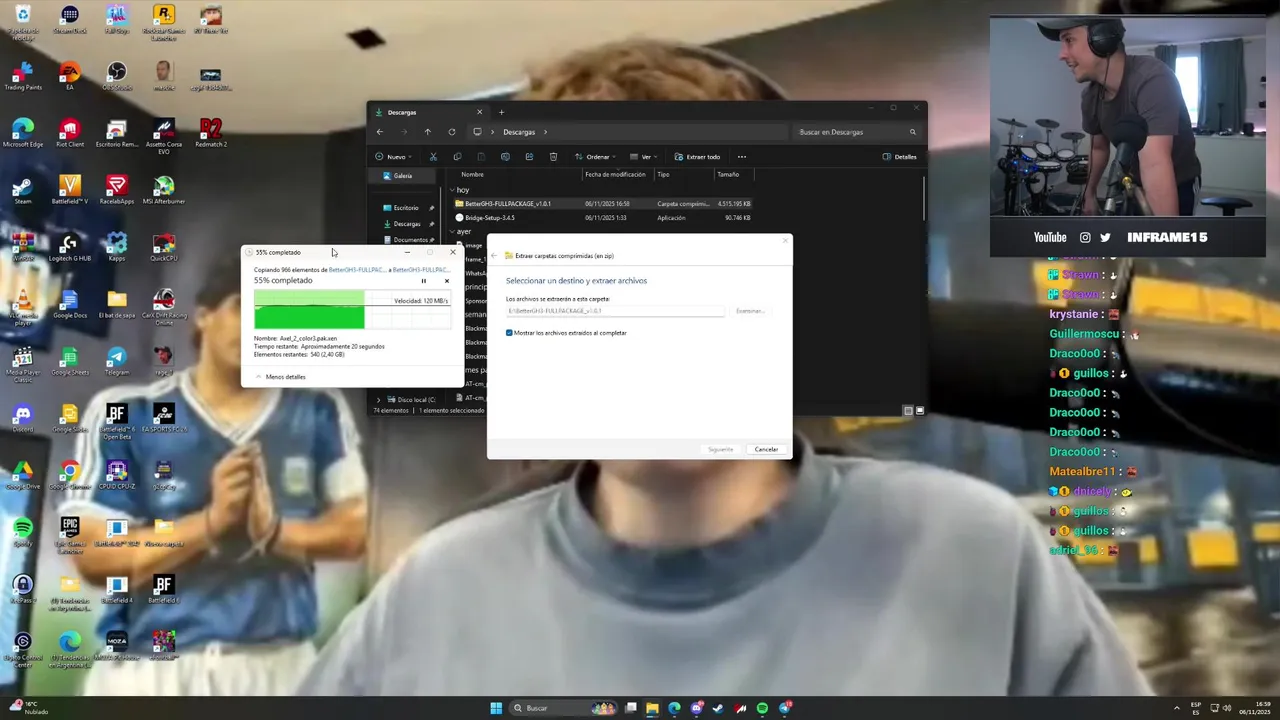Viewport: 1280px width, 720px height.
Task: Open the Ver dropdown menu
Action: click(x=645, y=157)
